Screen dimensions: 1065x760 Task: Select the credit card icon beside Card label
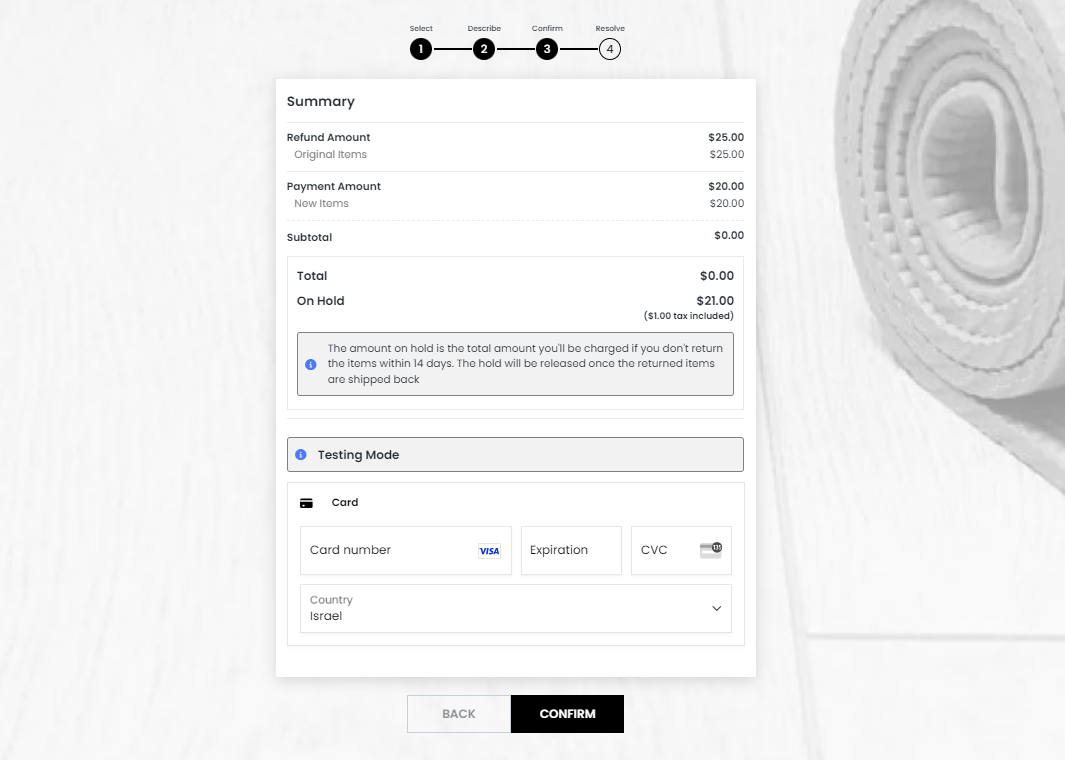[307, 501]
